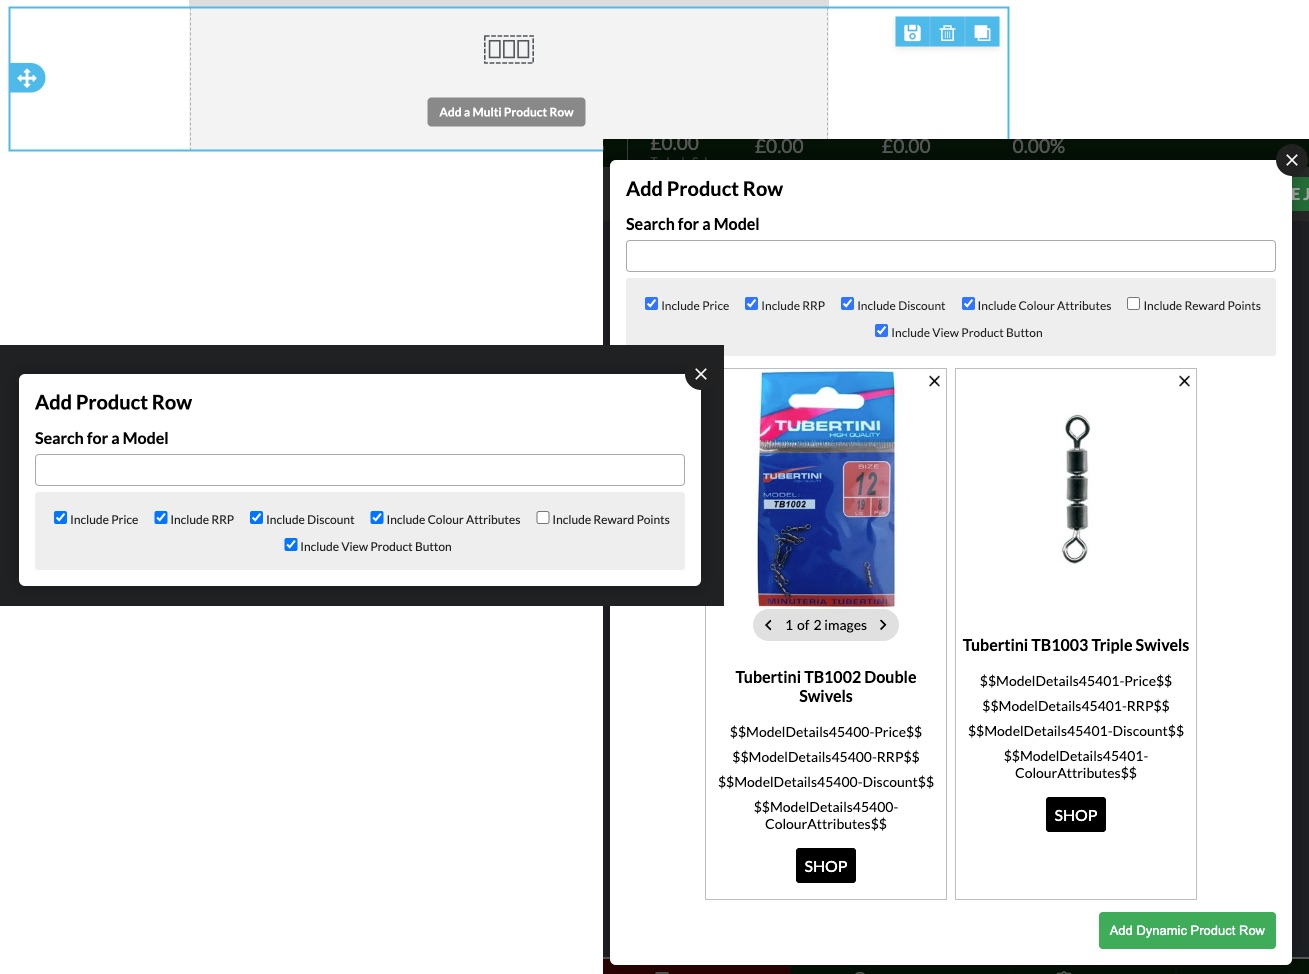Click $$ModelDetails45401-ColourAttributes$$ placeholder text
This screenshot has width=1309, height=974.
point(1076,765)
